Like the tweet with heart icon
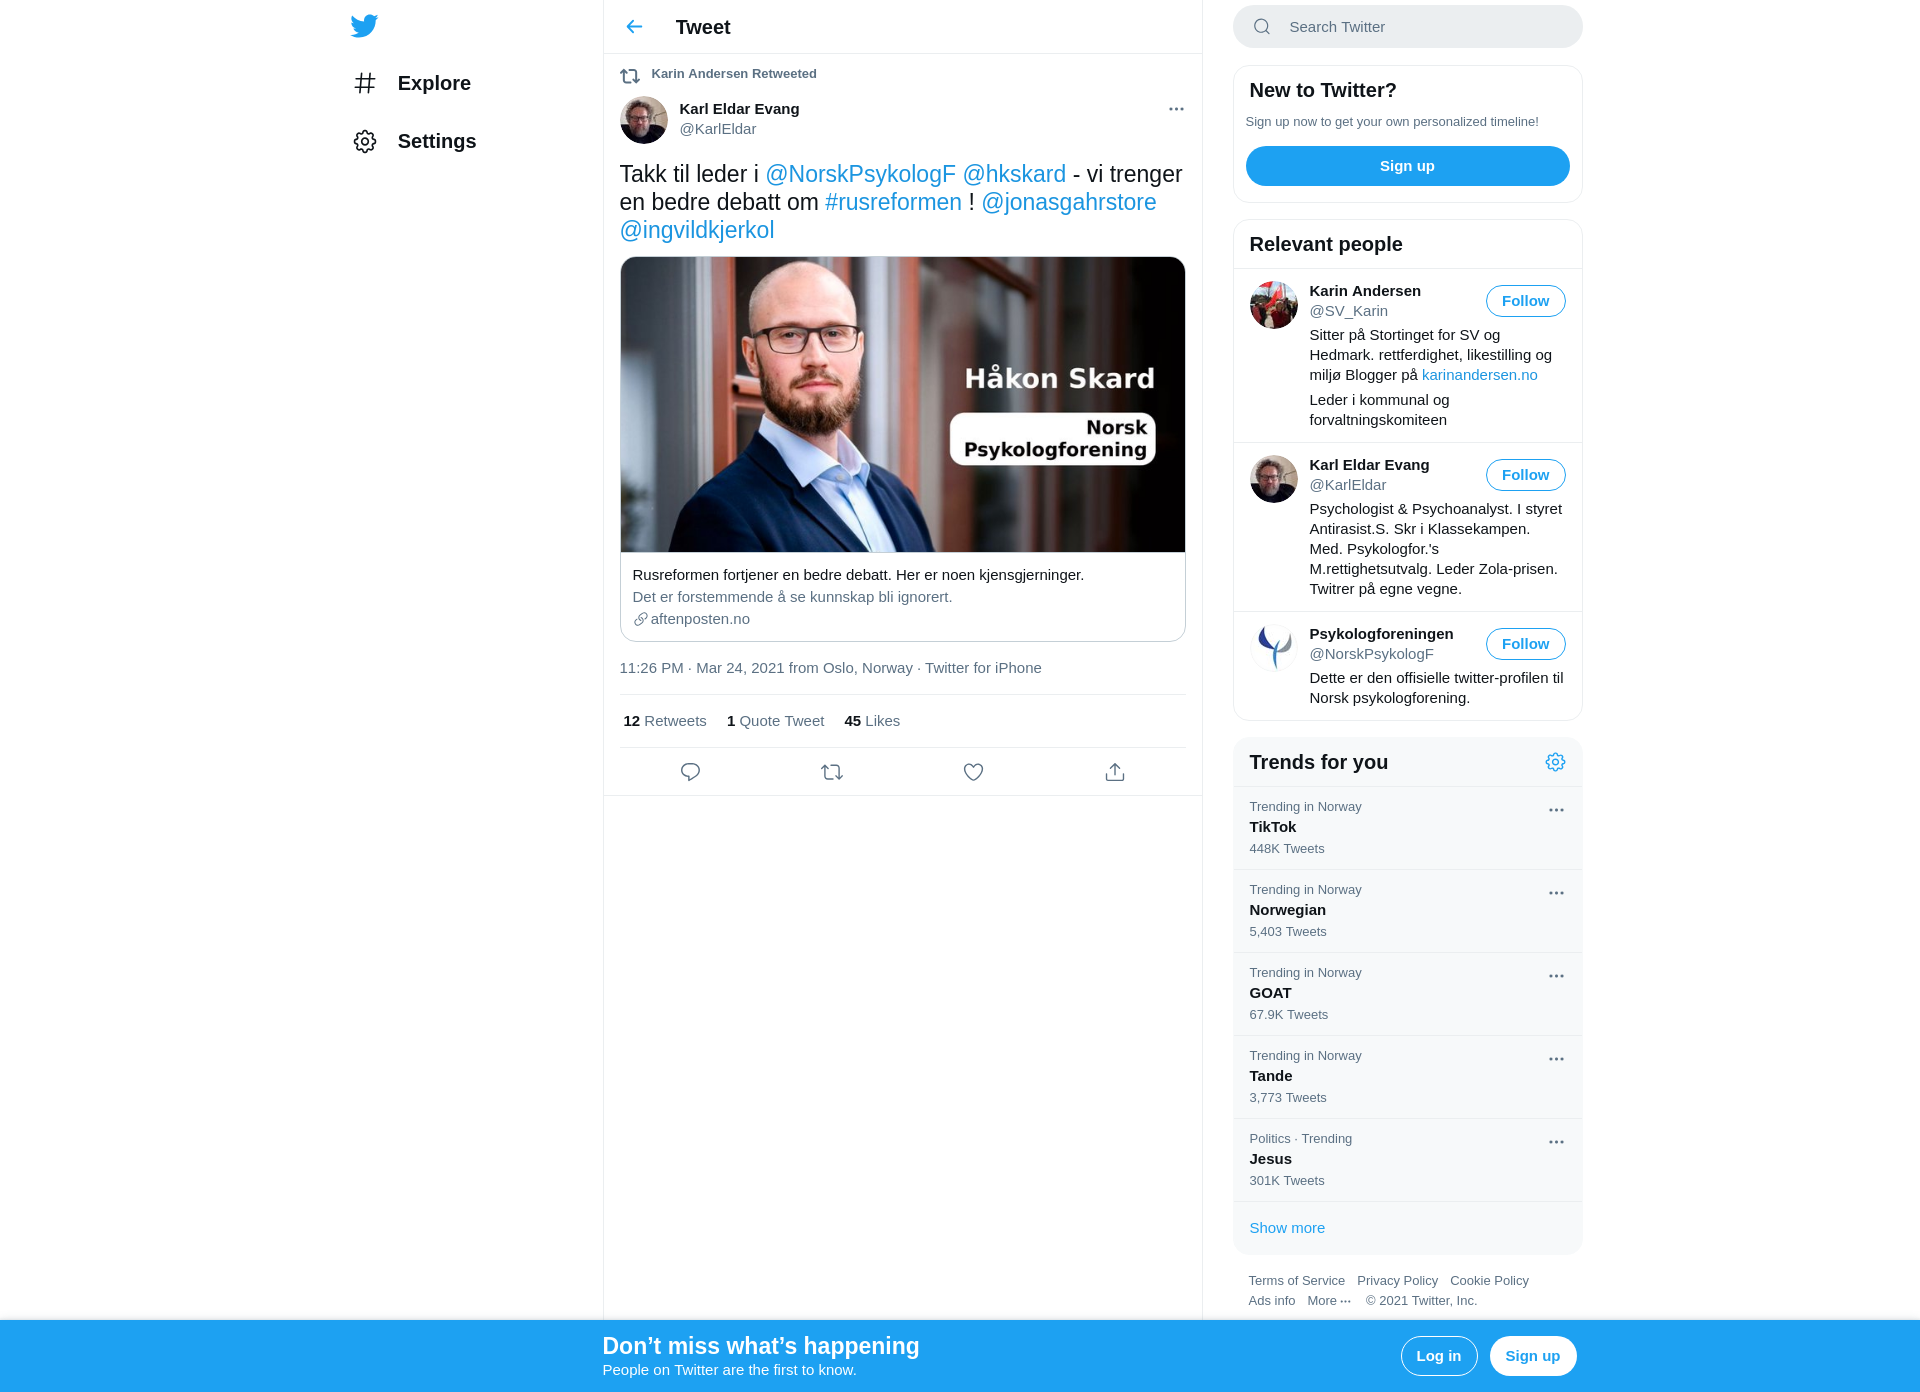The height and width of the screenshot is (1392, 1920). (973, 772)
